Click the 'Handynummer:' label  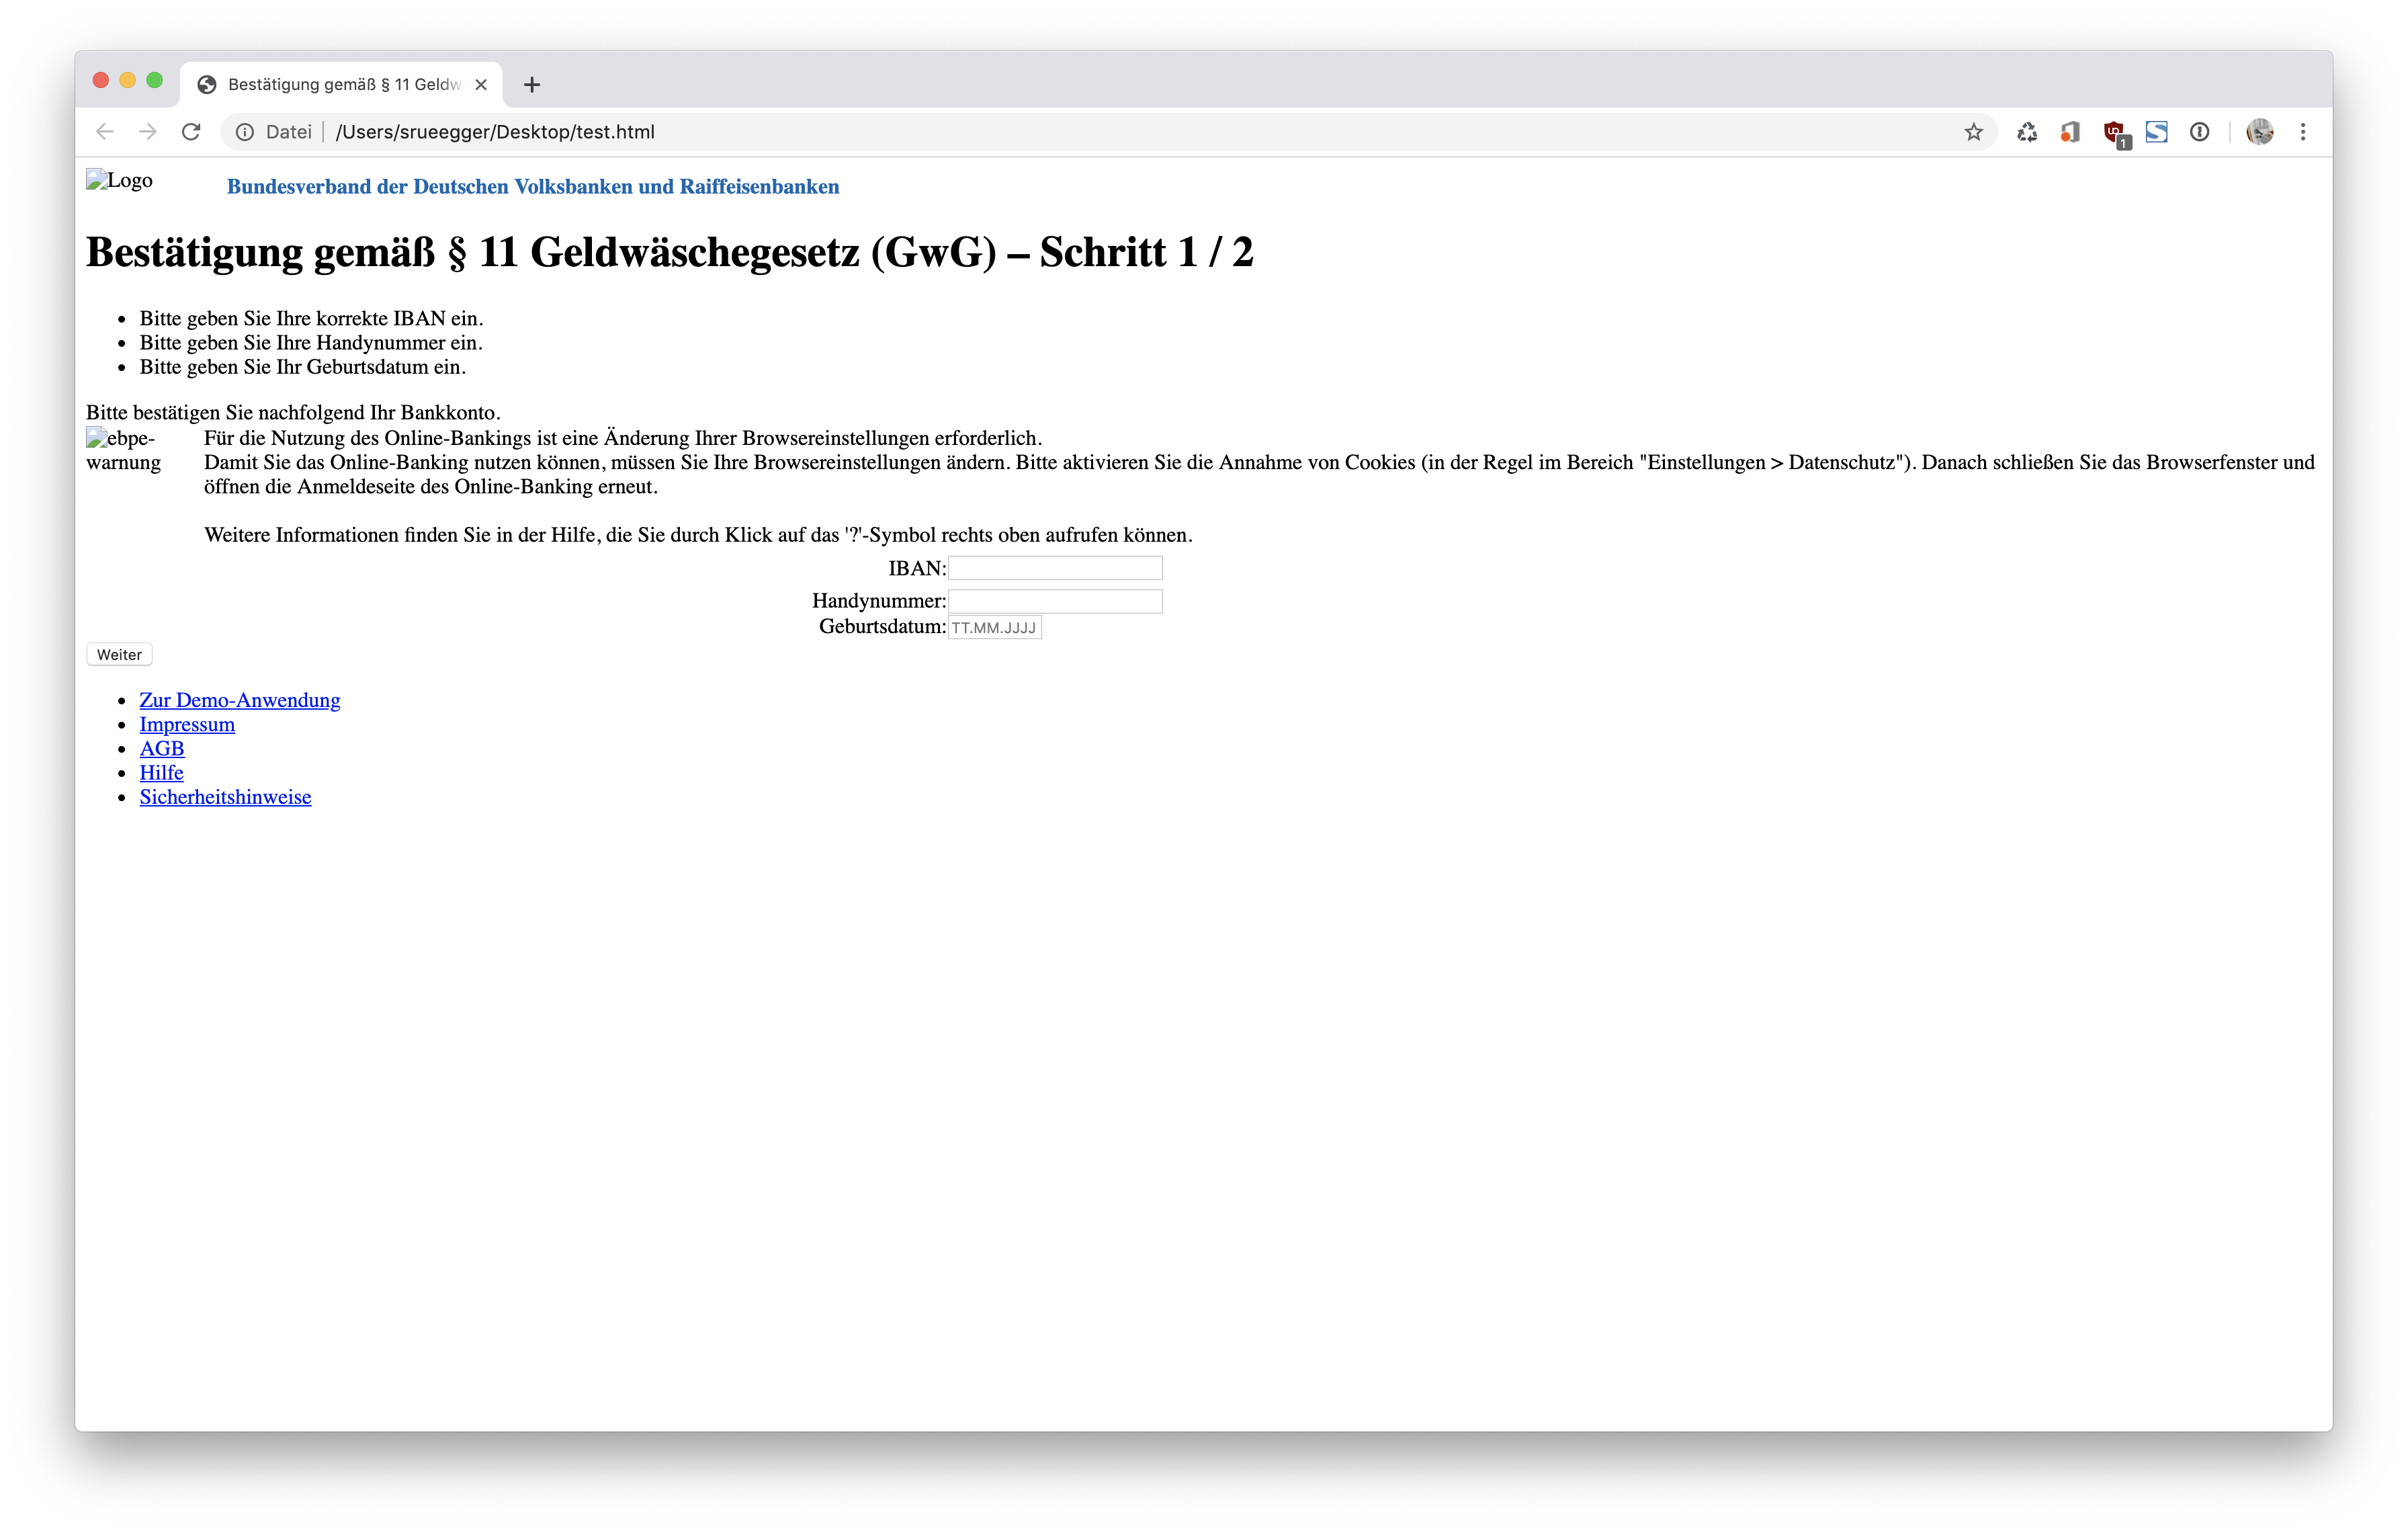tap(879, 601)
